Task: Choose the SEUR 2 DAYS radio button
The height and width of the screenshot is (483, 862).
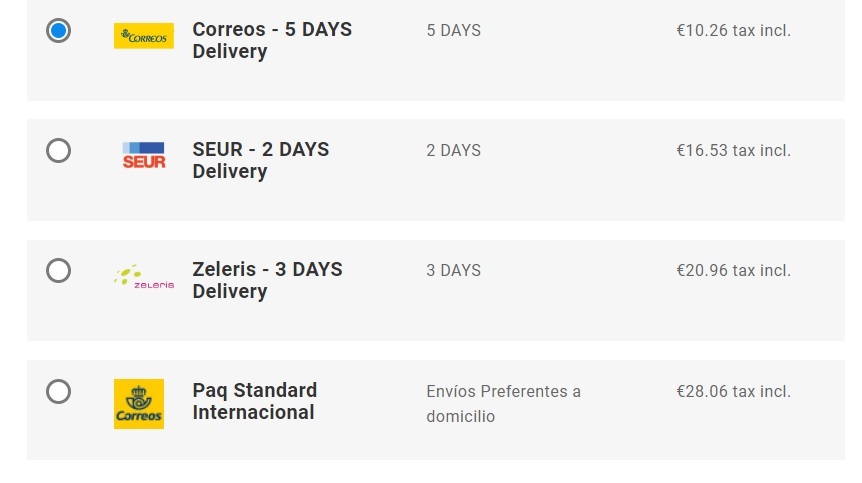Action: [x=58, y=151]
